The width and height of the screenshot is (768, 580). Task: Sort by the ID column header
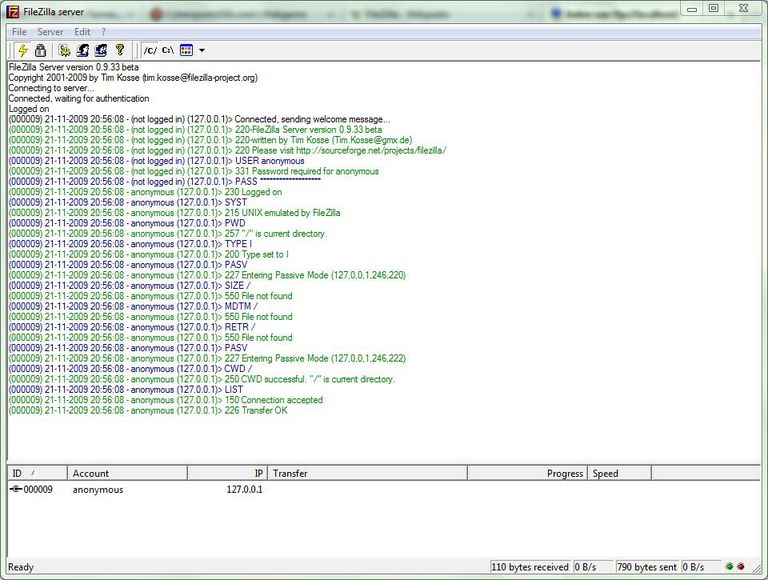pos(37,473)
